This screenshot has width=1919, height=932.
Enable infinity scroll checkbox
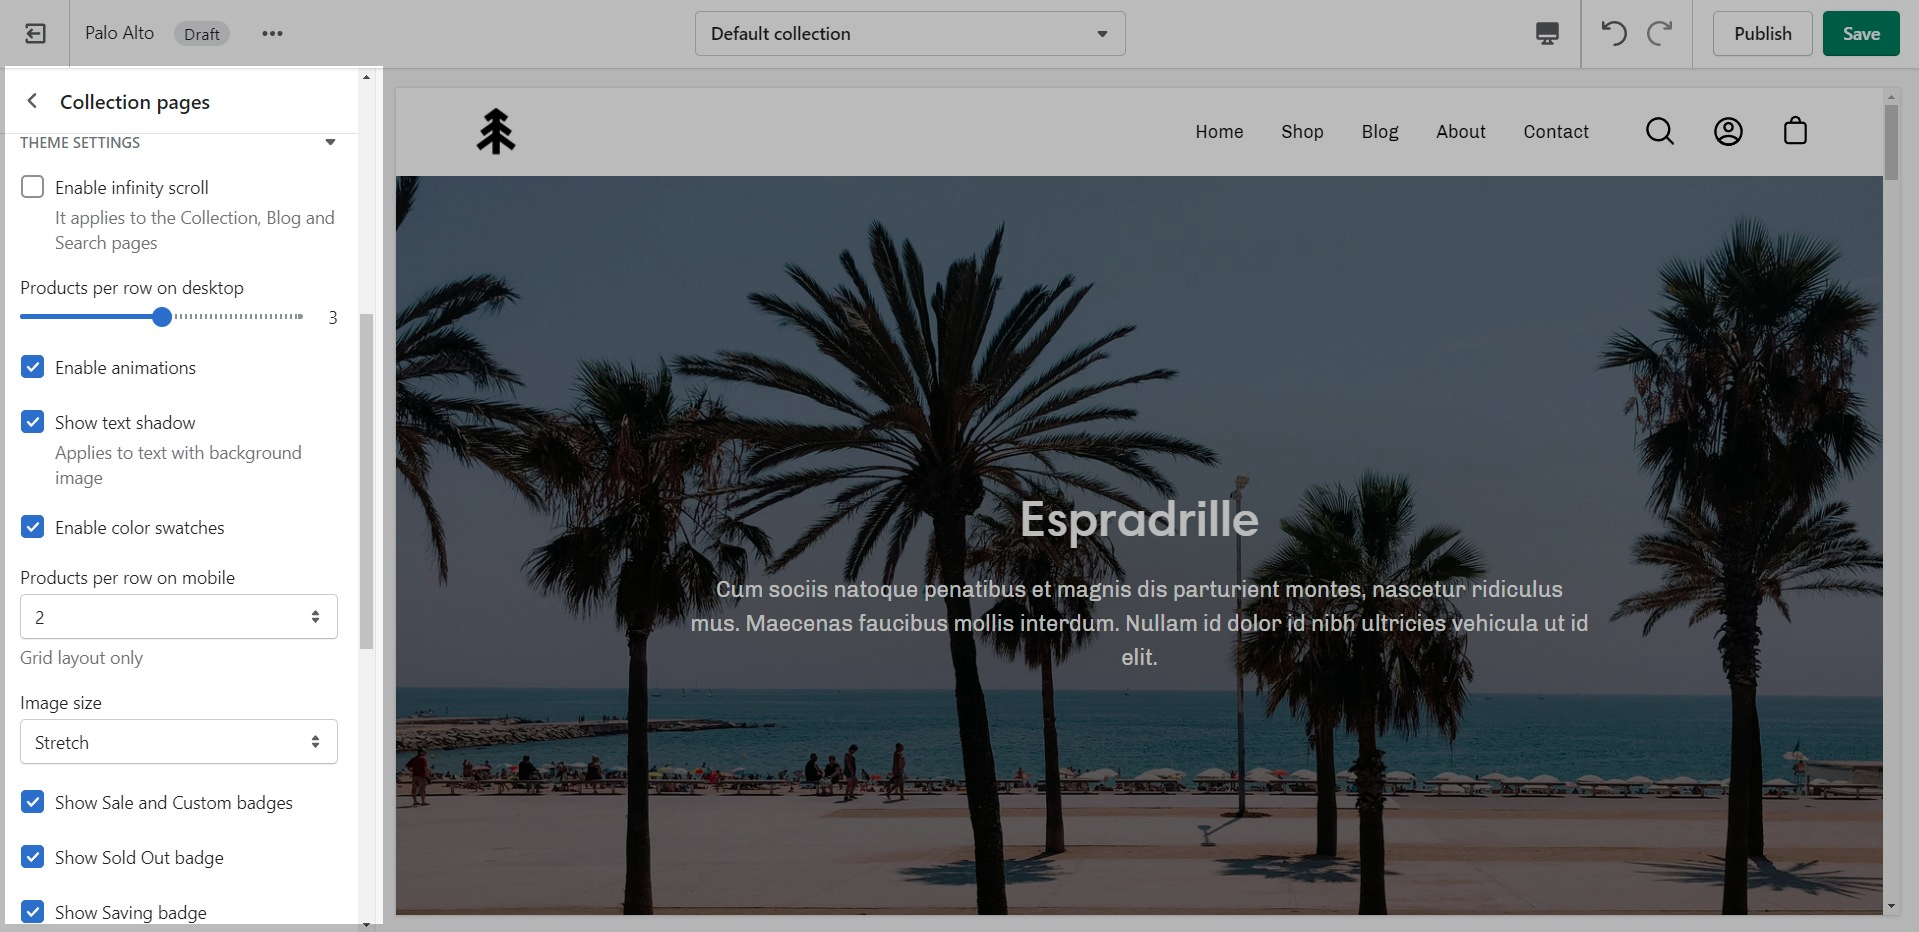[x=33, y=187]
